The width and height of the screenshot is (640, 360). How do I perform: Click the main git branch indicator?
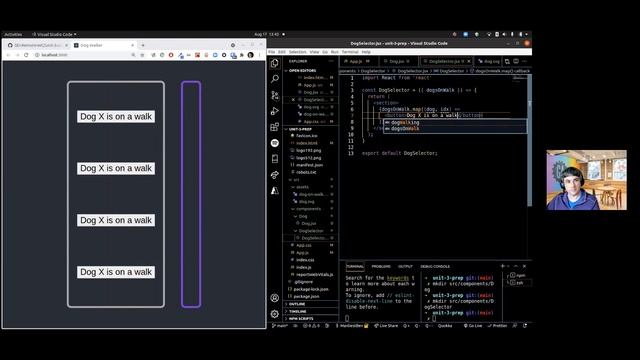(280, 326)
